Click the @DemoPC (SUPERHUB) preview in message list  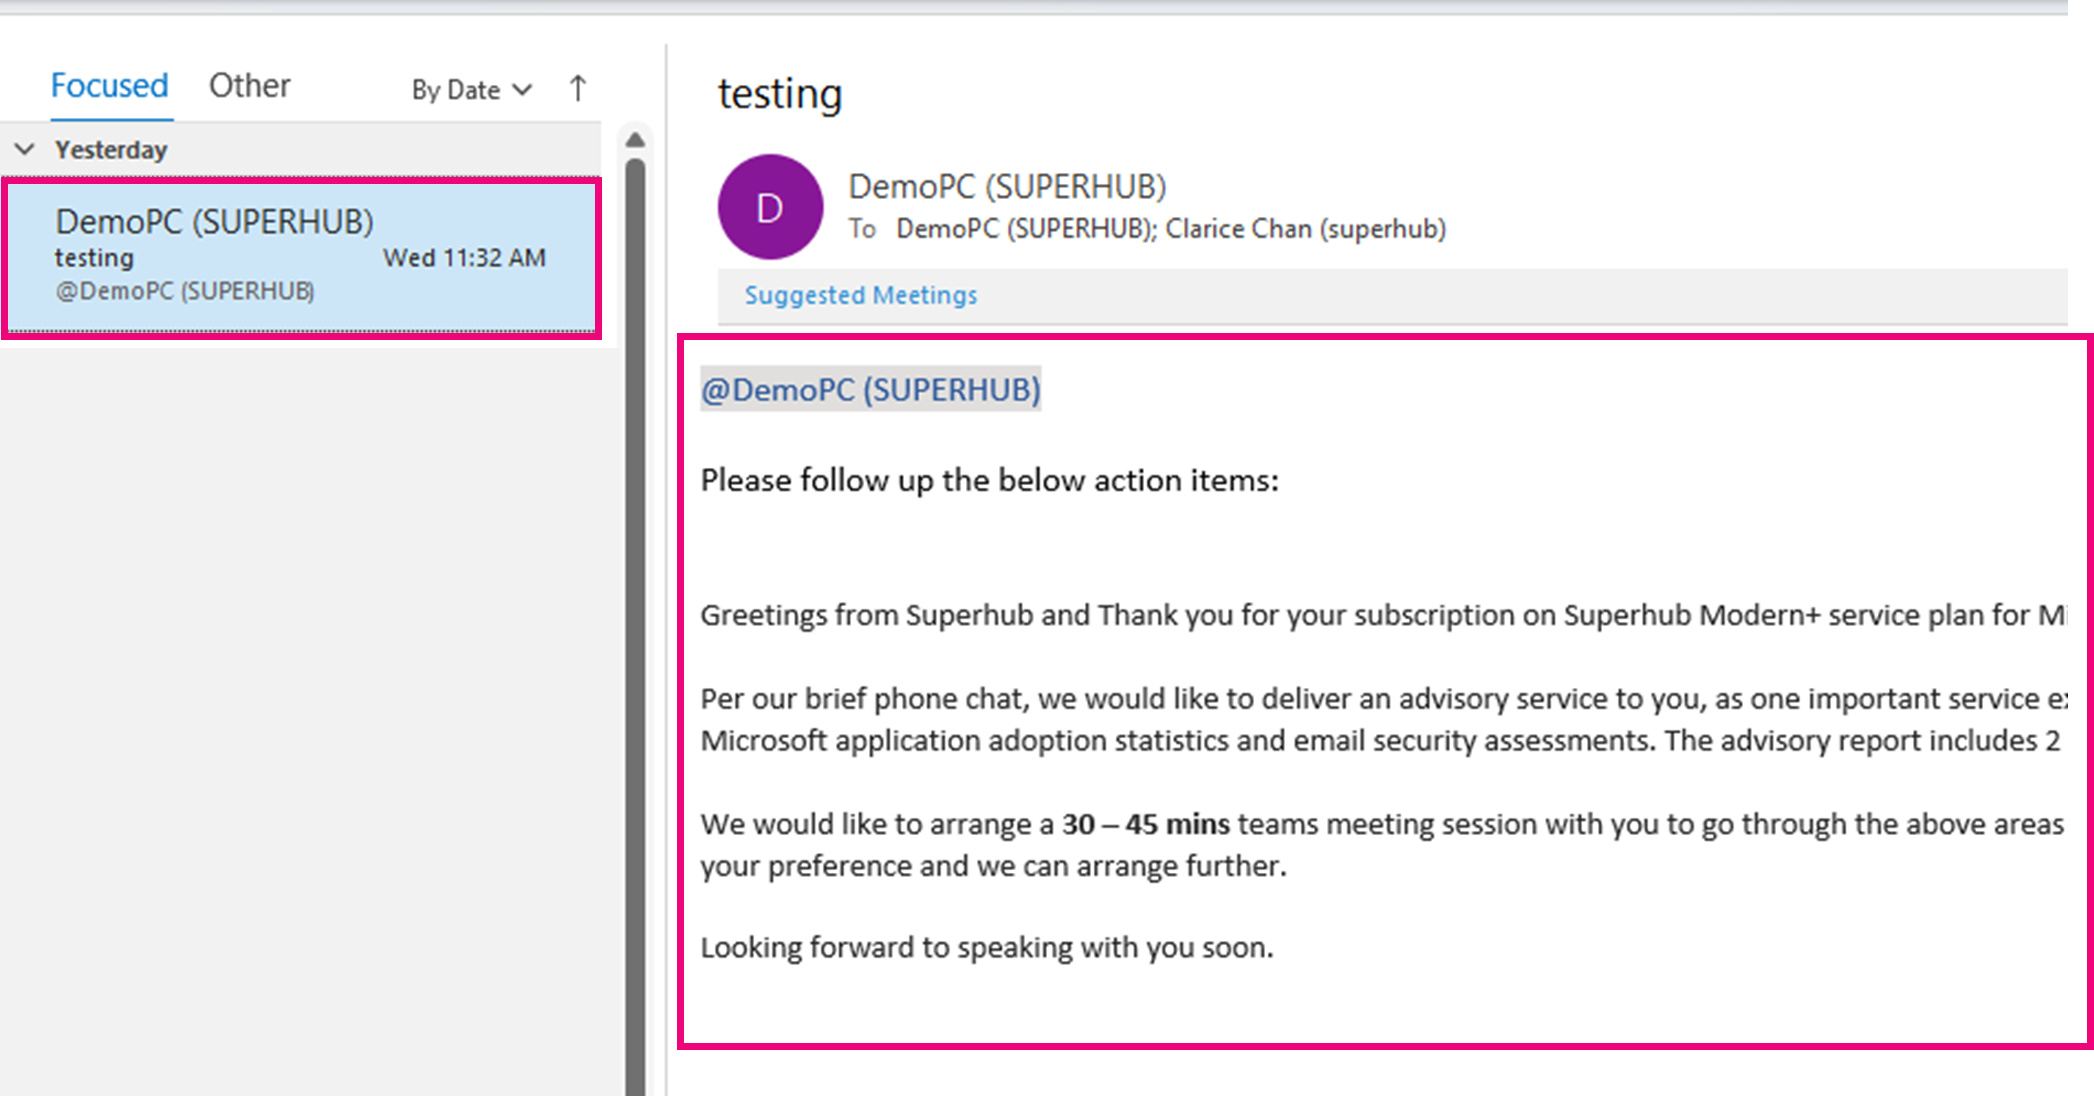coord(185,291)
